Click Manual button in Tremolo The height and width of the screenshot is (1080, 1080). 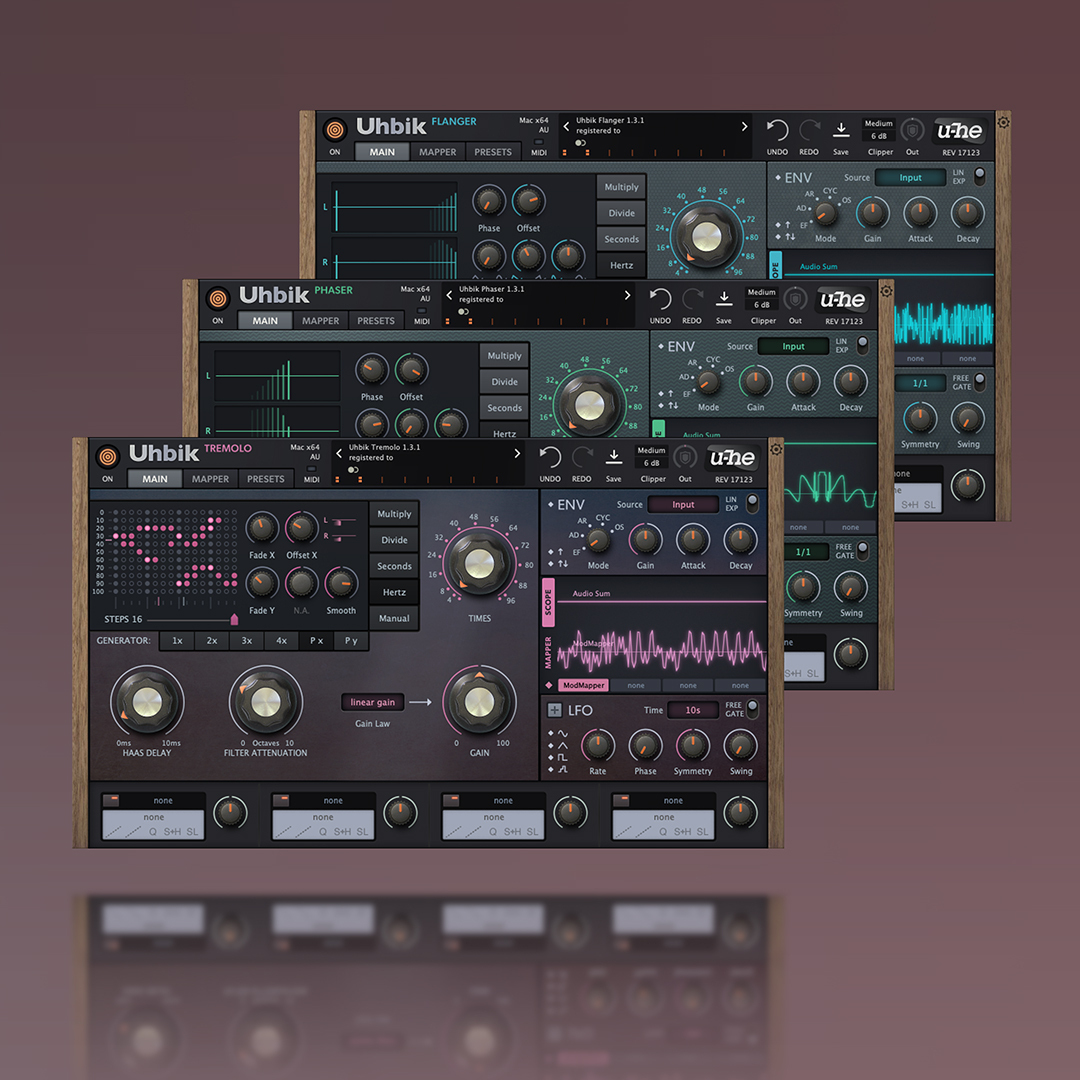[394, 619]
